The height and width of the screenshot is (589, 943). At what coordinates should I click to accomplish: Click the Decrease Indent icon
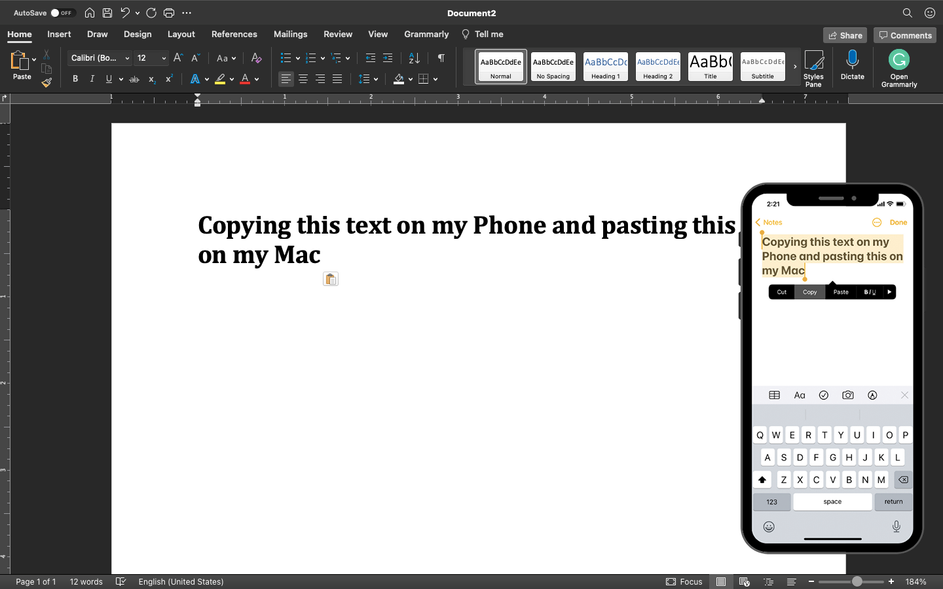pyautogui.click(x=370, y=58)
